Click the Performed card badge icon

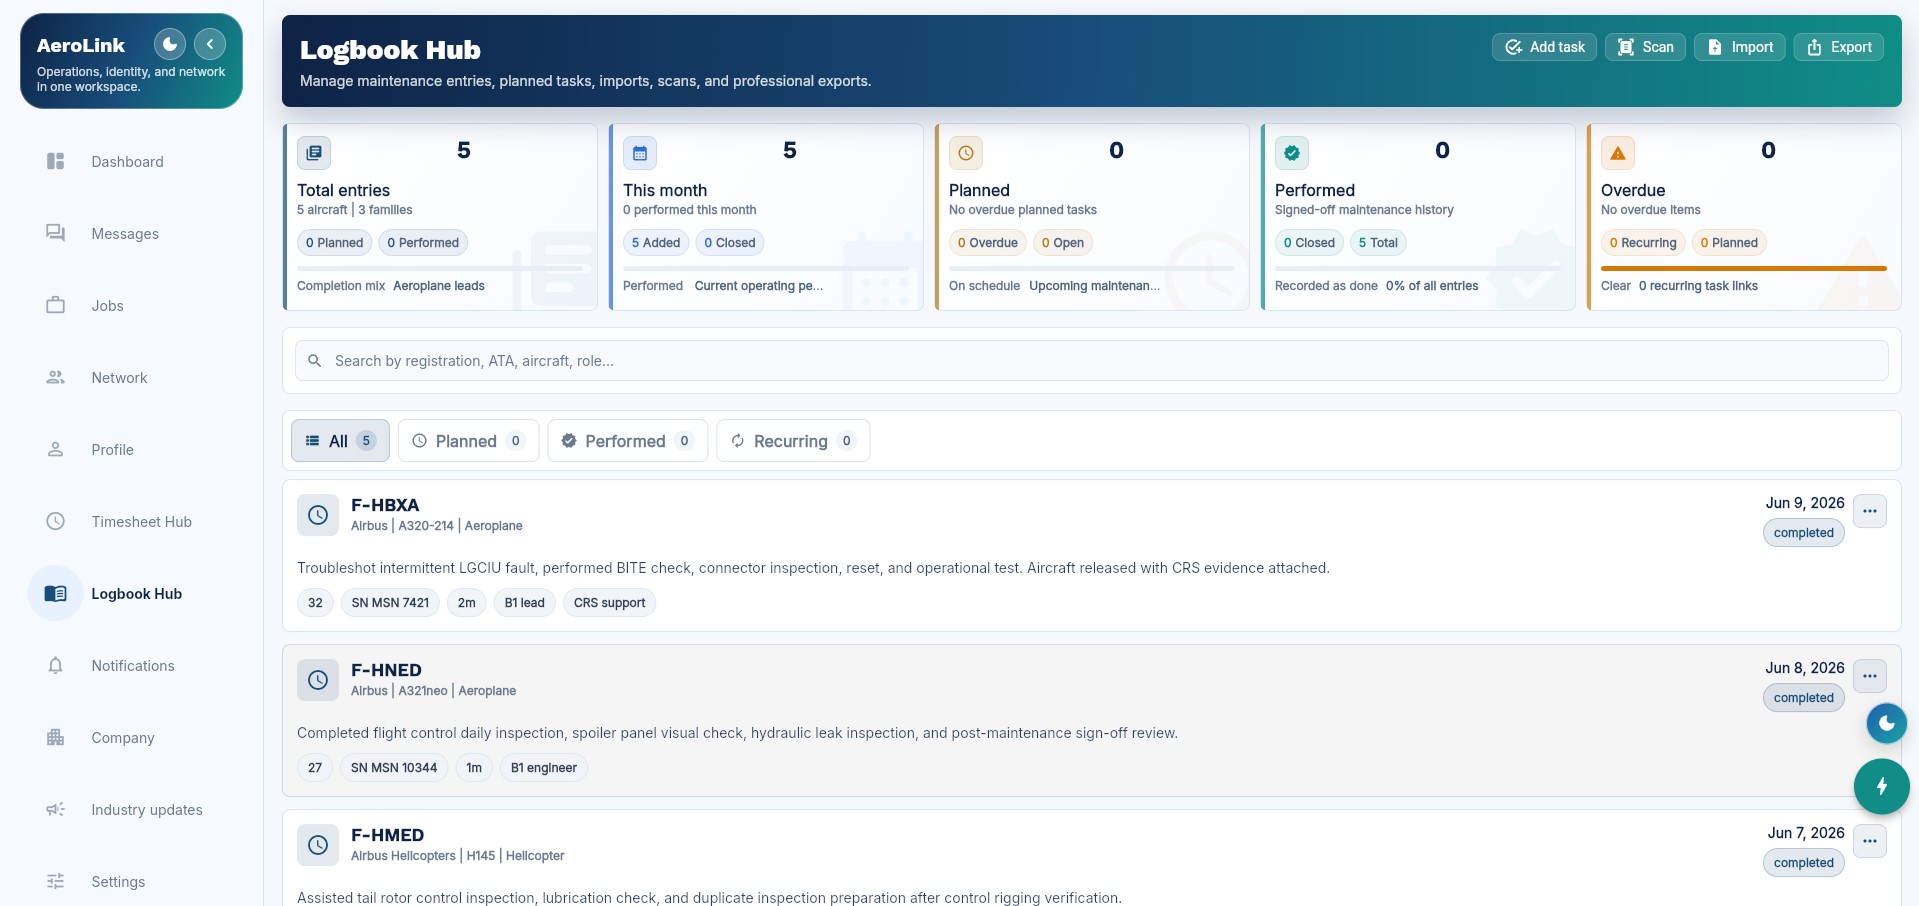(1292, 153)
